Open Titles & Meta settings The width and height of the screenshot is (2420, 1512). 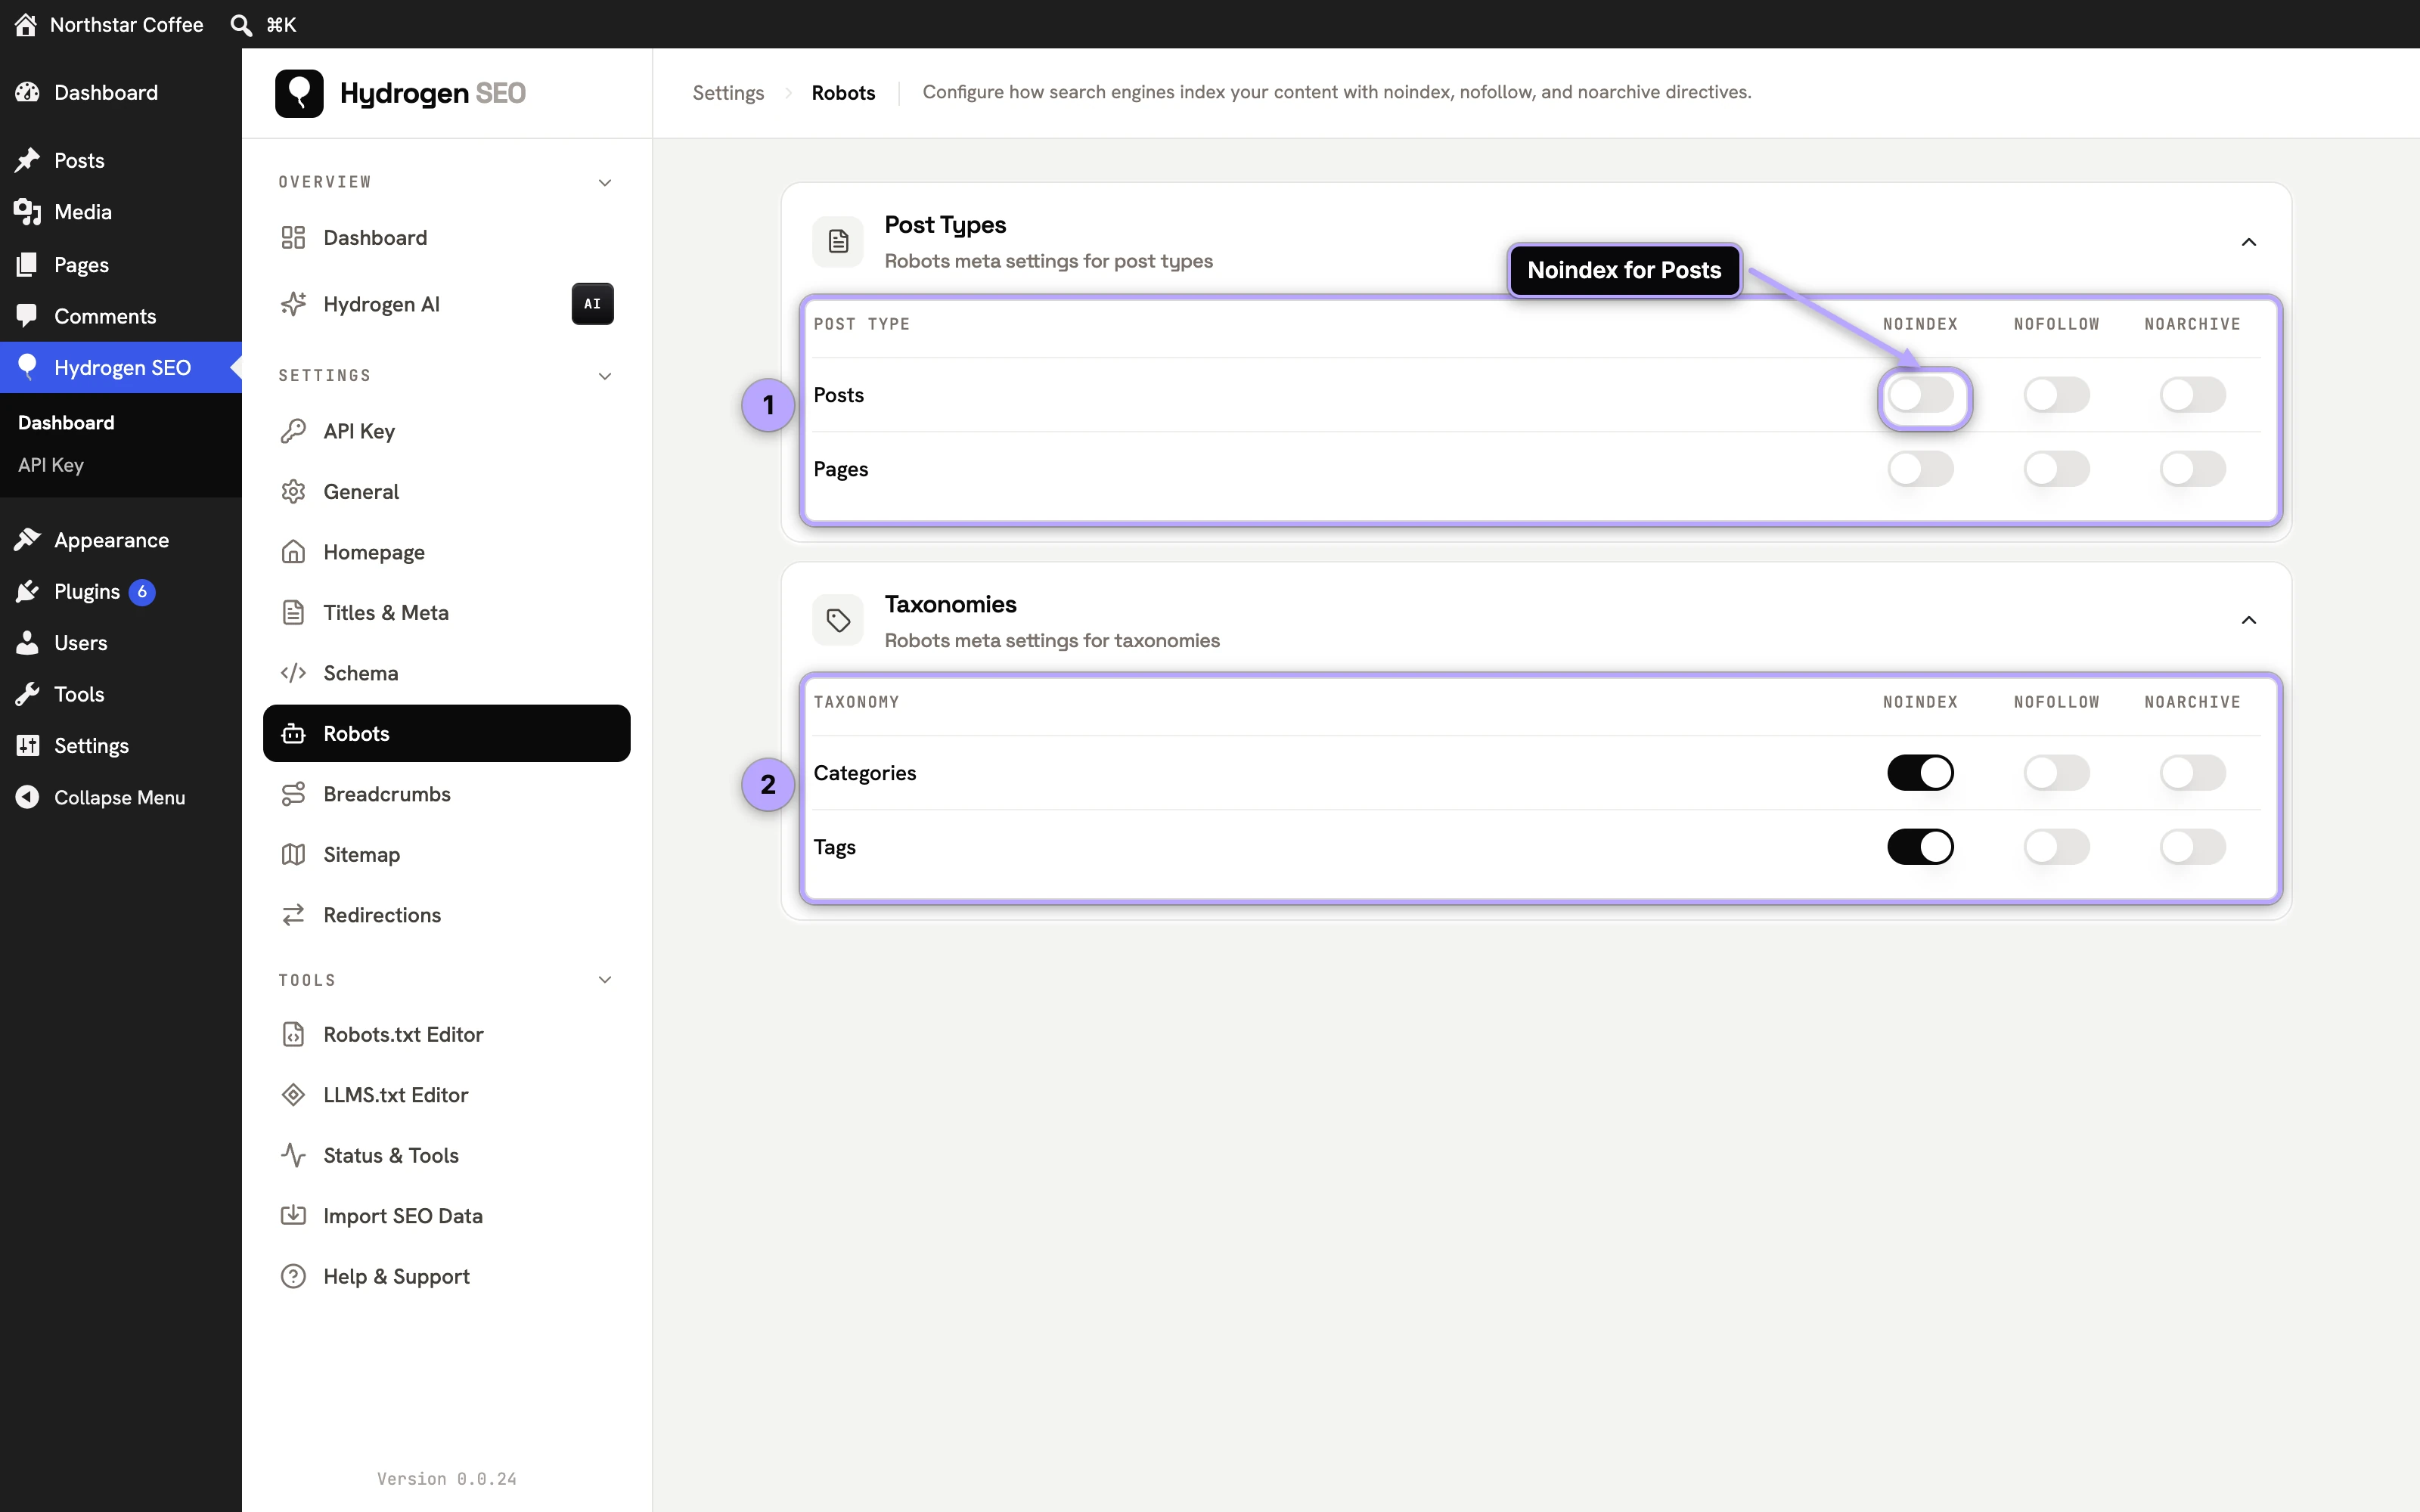(446, 613)
